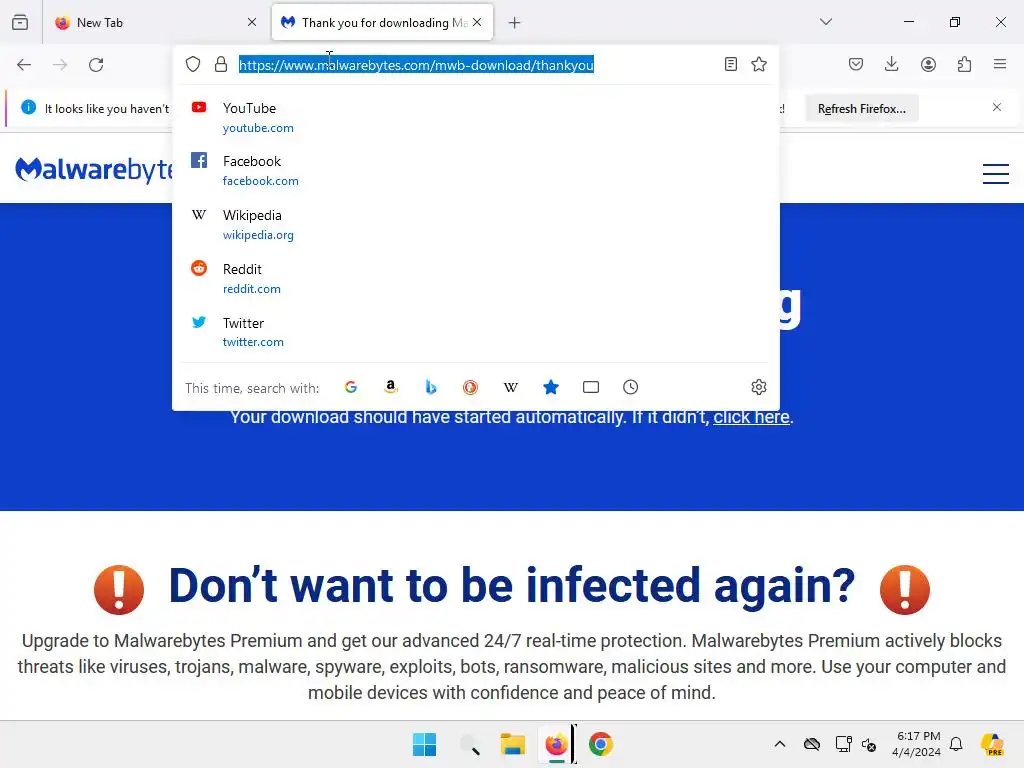Open clock showing 6:17 PM
Image resolution: width=1024 pixels, height=768 pixels.
click(x=916, y=744)
